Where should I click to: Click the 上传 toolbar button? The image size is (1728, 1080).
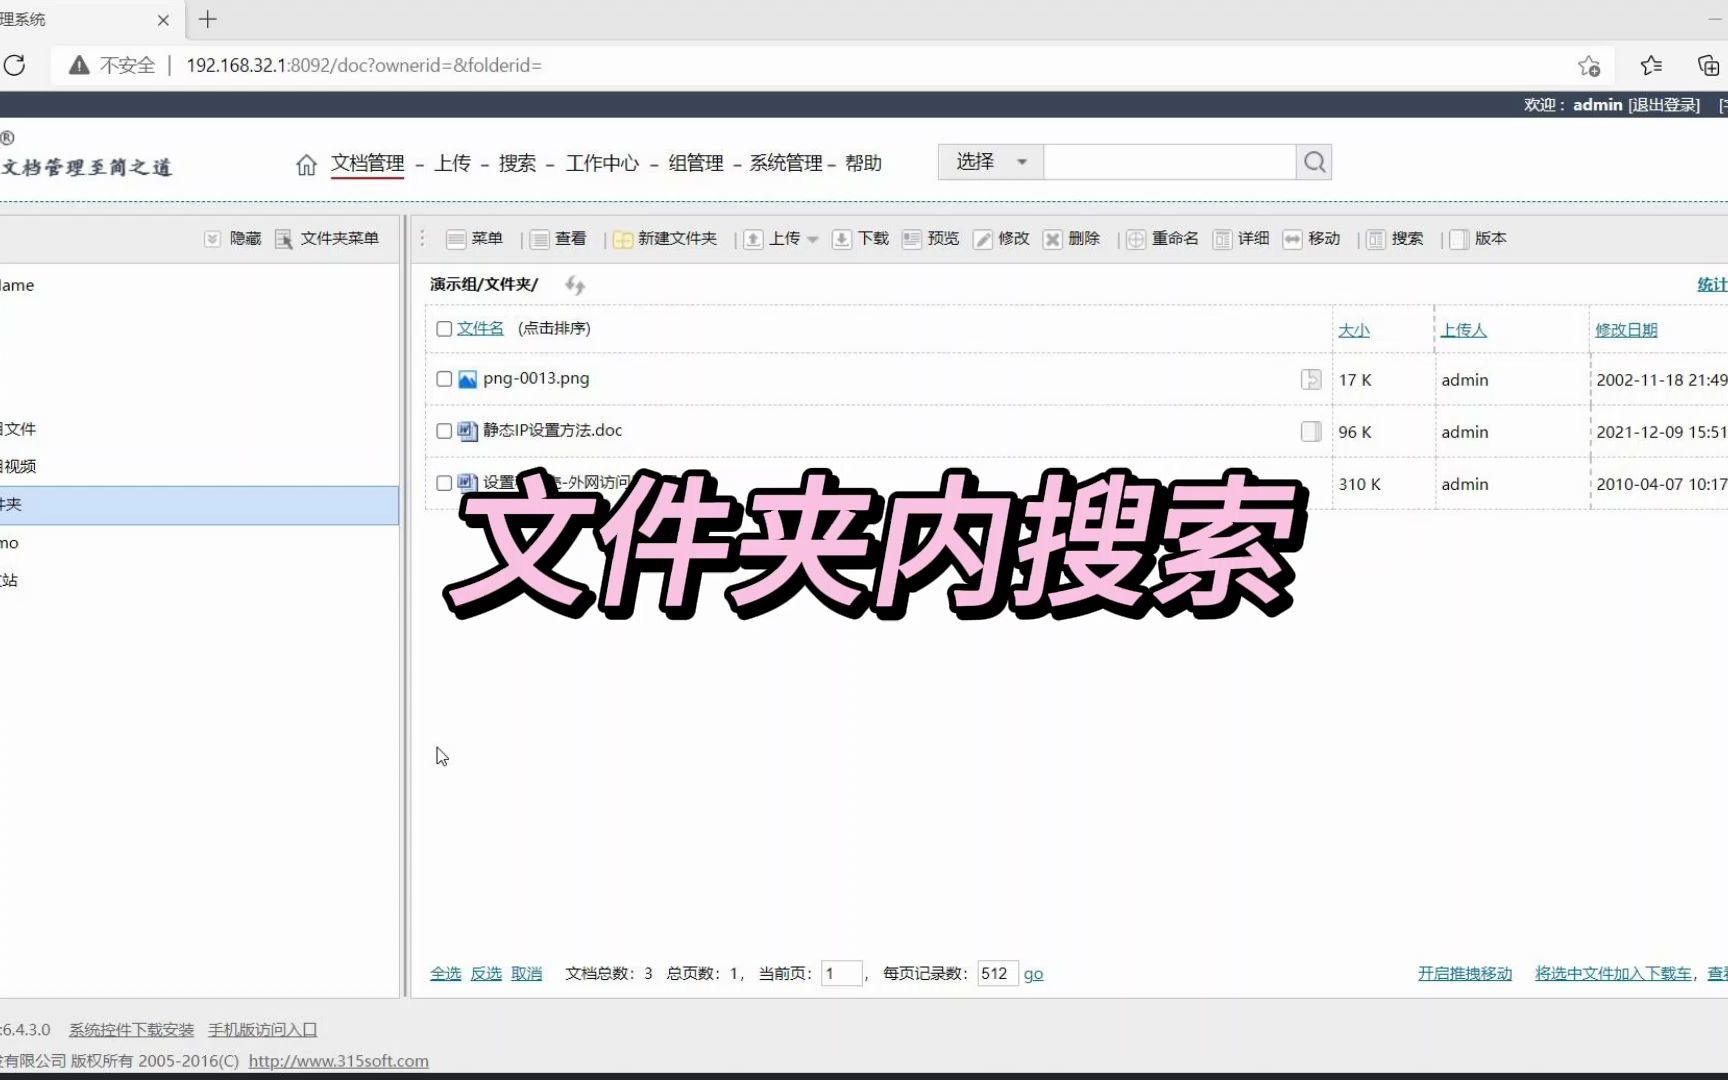tap(772, 239)
